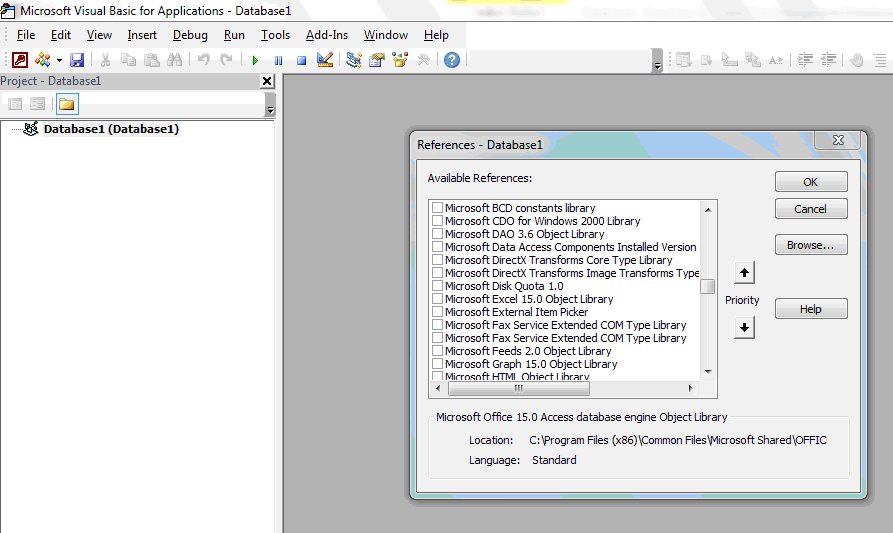This screenshot has height=533, width=893.
Task: Click the Indent edit toolbar icon
Action: pyautogui.click(x=805, y=59)
